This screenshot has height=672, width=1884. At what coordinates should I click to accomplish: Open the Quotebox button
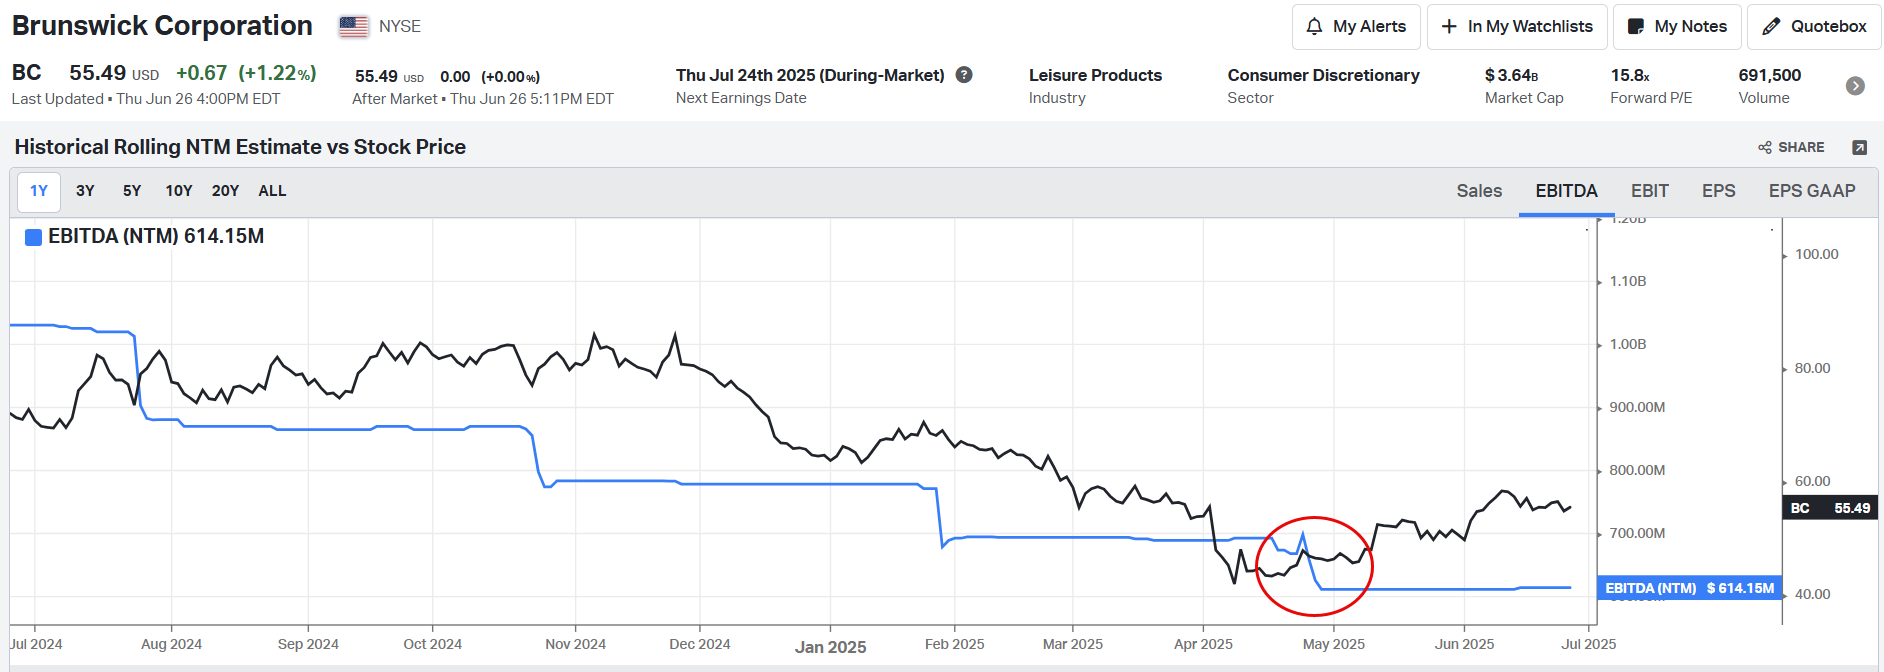(1814, 27)
